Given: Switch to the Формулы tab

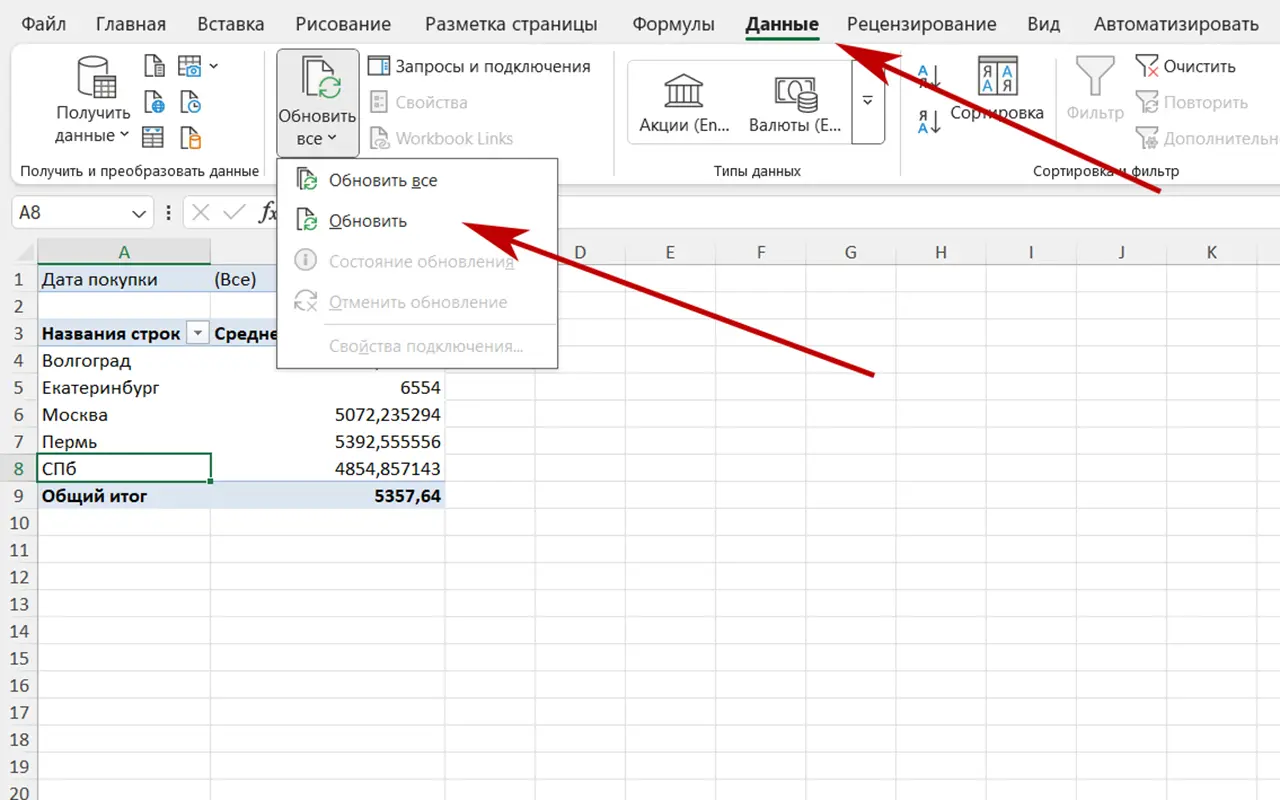Looking at the screenshot, I should point(673,24).
